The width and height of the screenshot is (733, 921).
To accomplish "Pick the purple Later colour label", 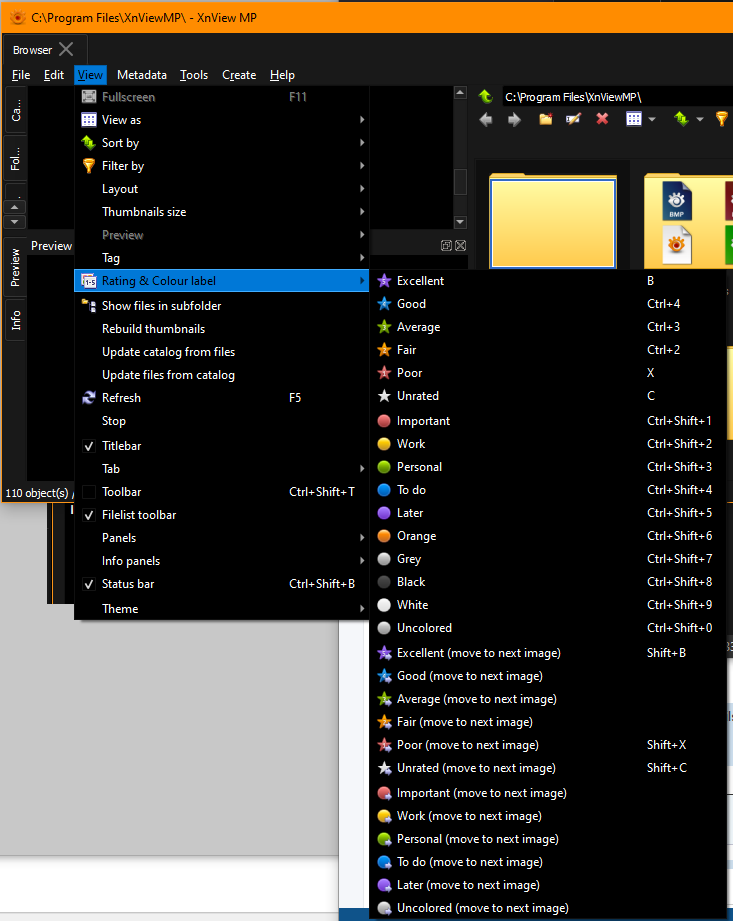I will (547, 512).
